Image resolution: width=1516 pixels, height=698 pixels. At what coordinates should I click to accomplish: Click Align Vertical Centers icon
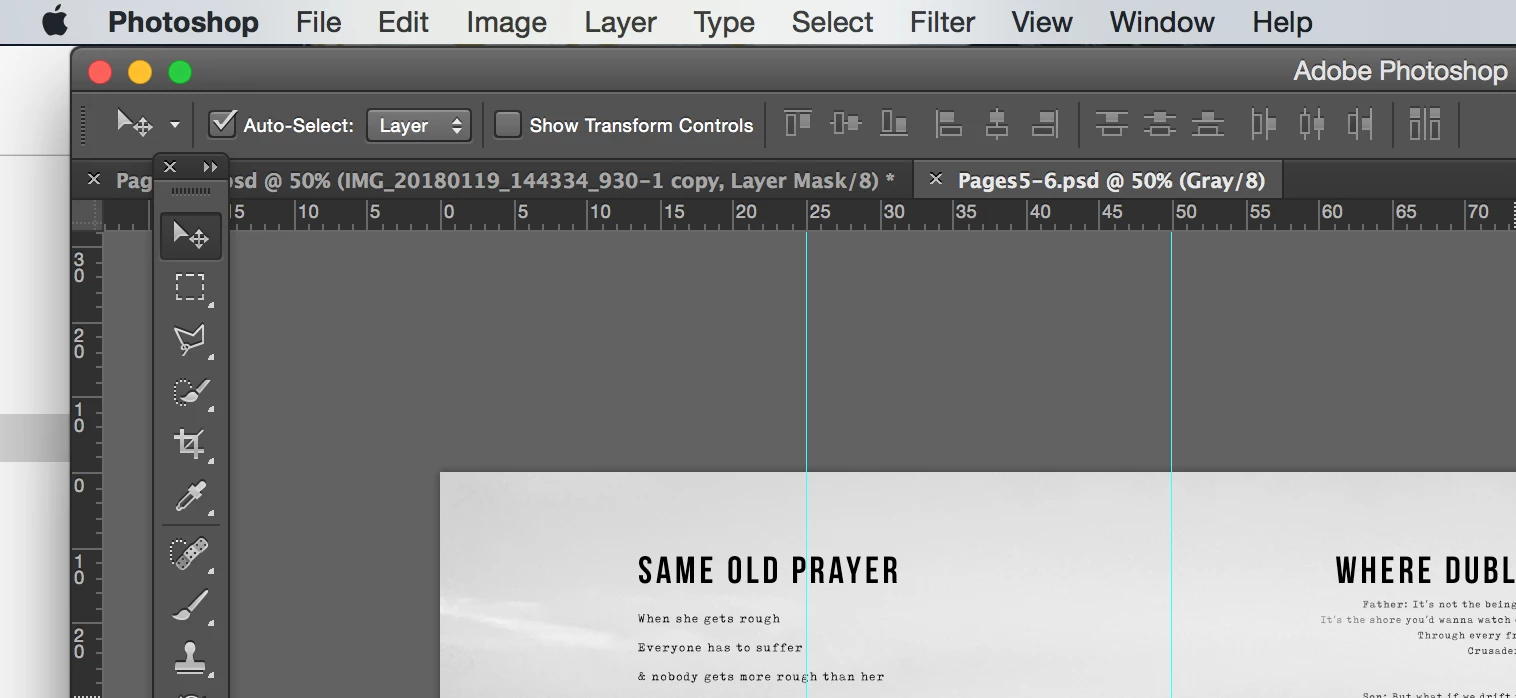click(846, 124)
